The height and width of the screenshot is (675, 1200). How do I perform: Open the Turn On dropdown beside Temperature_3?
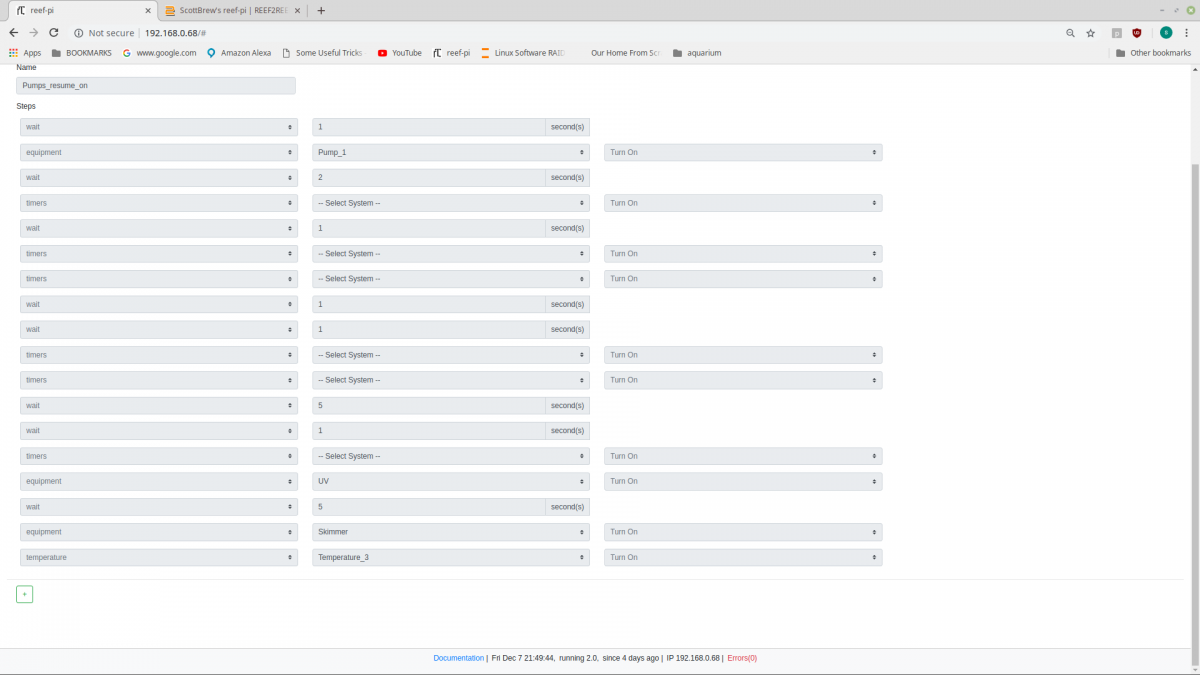pos(743,557)
